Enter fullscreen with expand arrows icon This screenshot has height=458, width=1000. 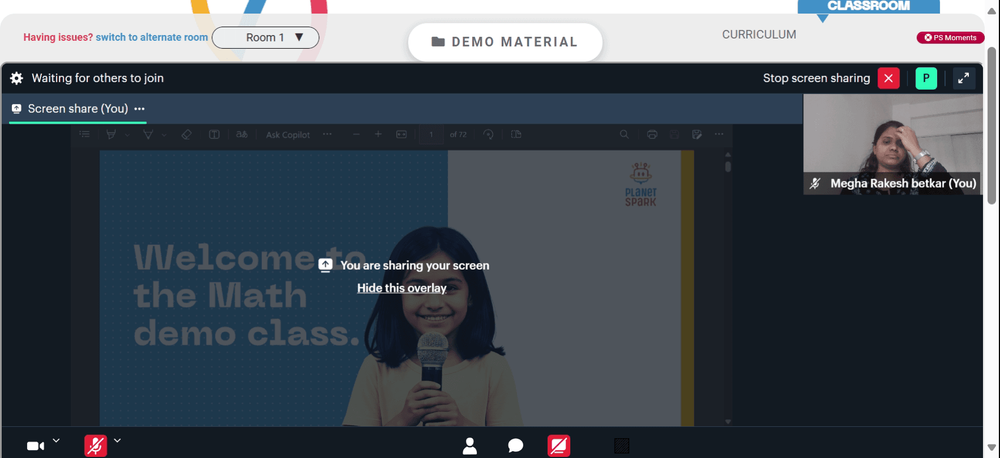[x=964, y=78]
